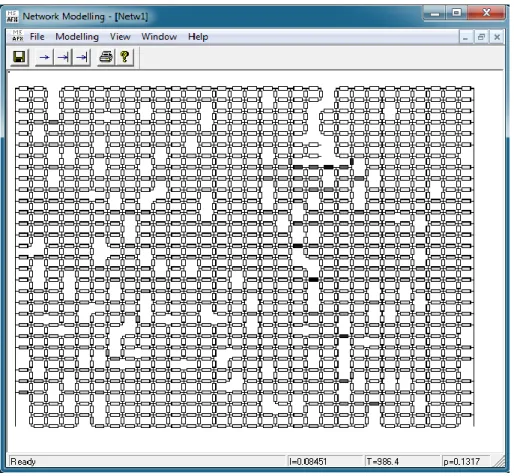Open the Window menu

(x=159, y=36)
